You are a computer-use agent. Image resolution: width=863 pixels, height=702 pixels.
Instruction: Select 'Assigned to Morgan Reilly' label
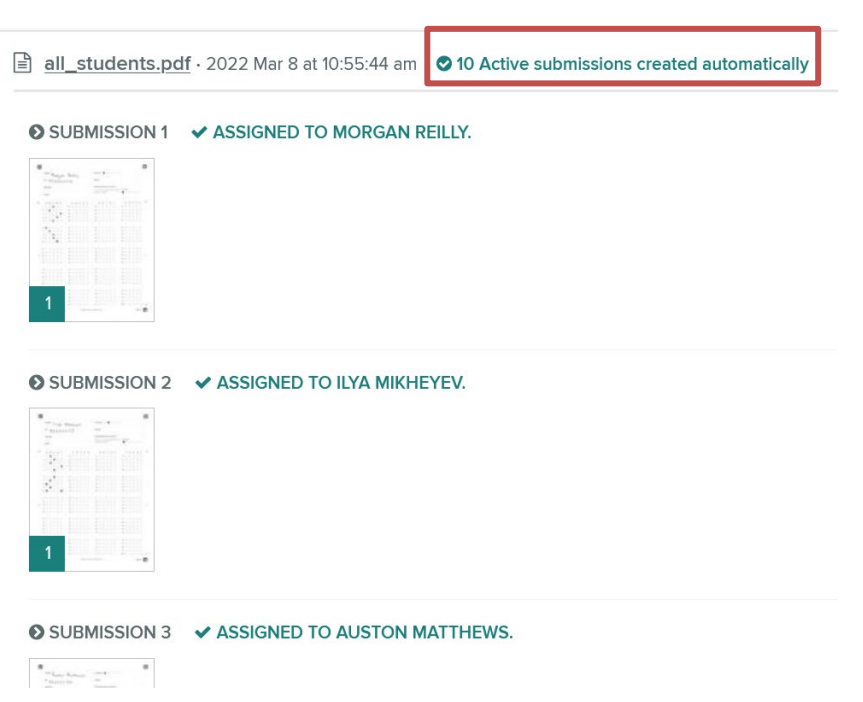[x=342, y=132]
